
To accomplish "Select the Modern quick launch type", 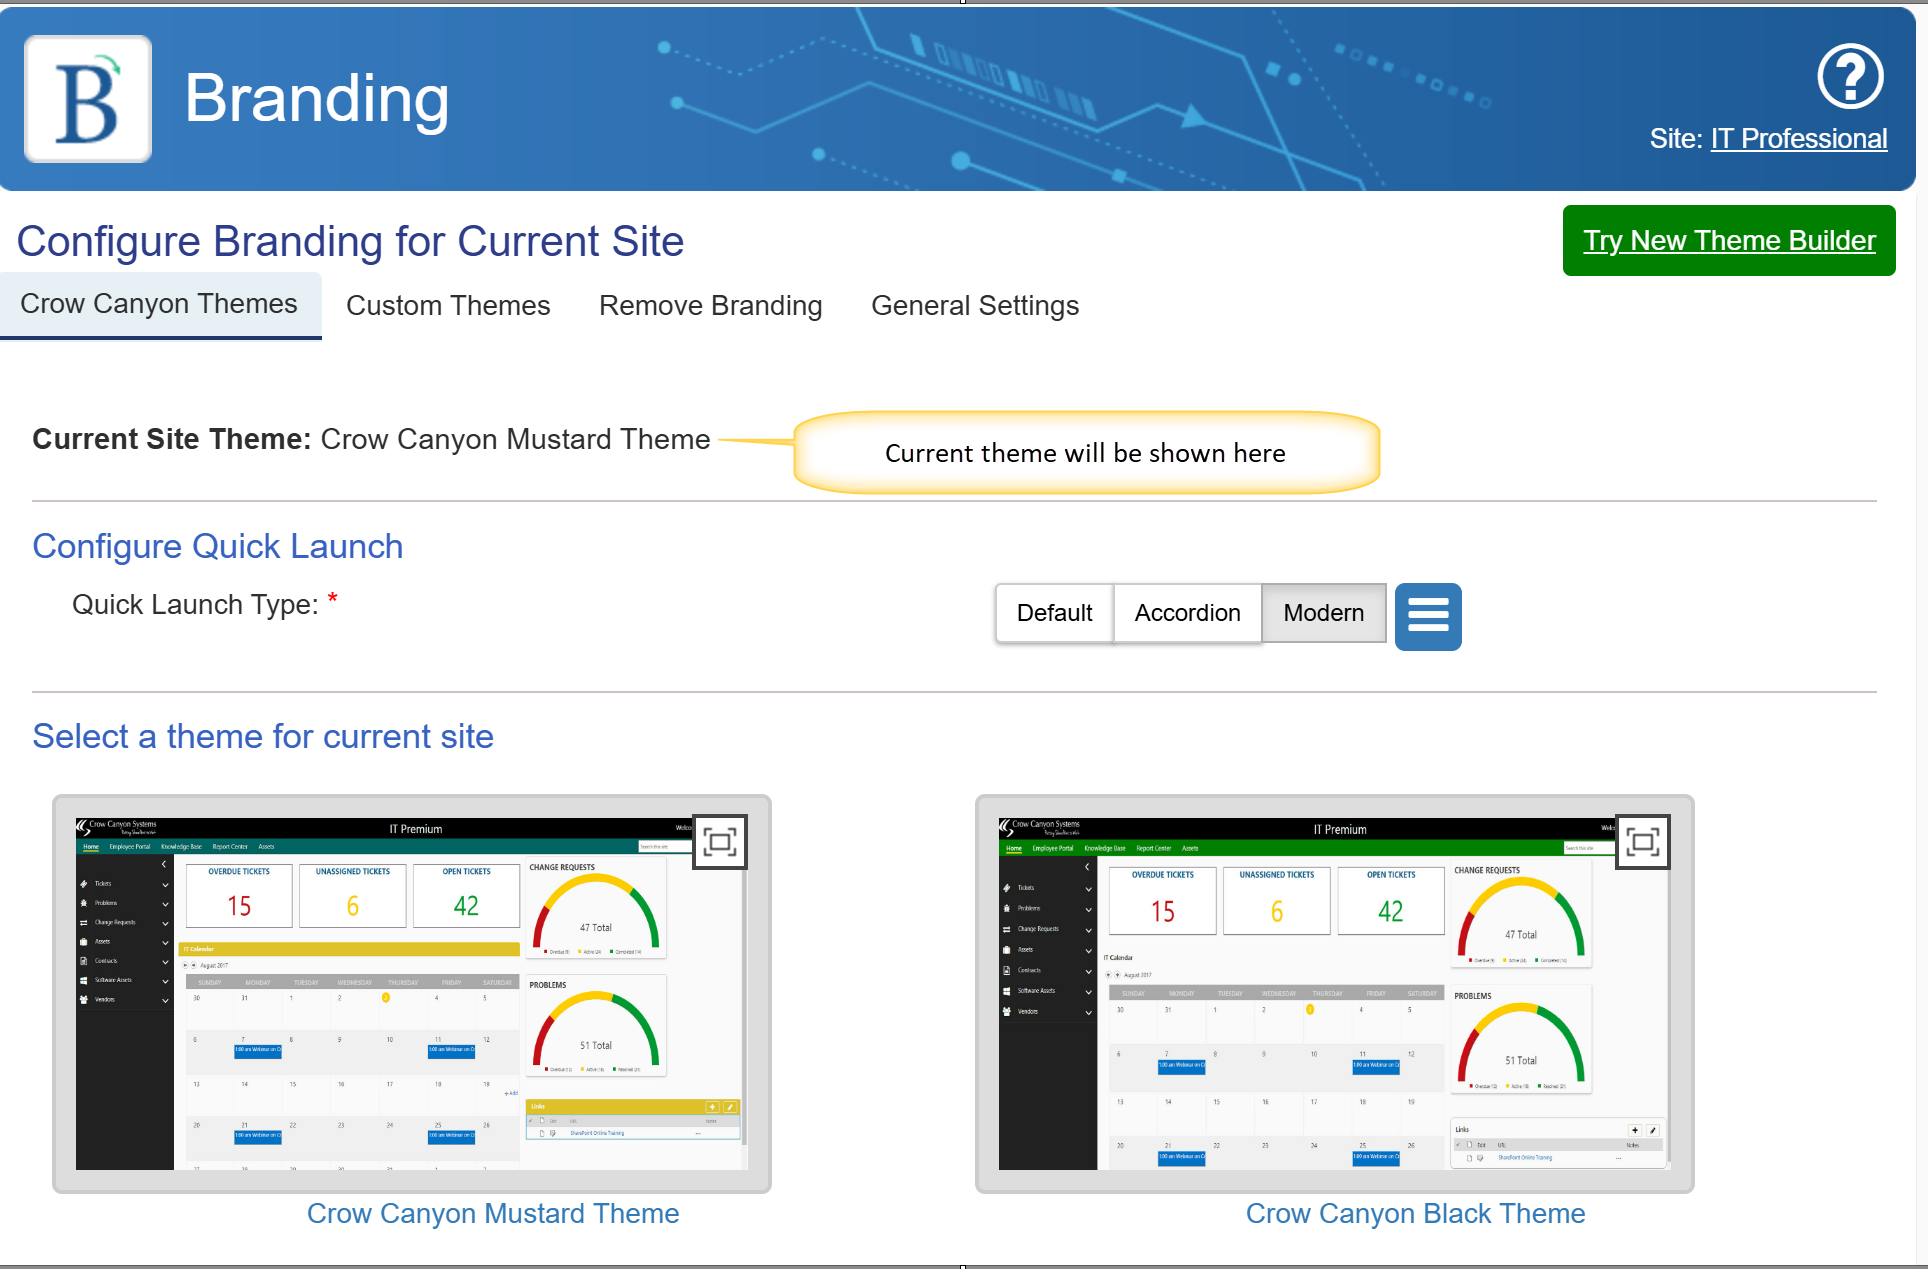I will pos(1323,613).
